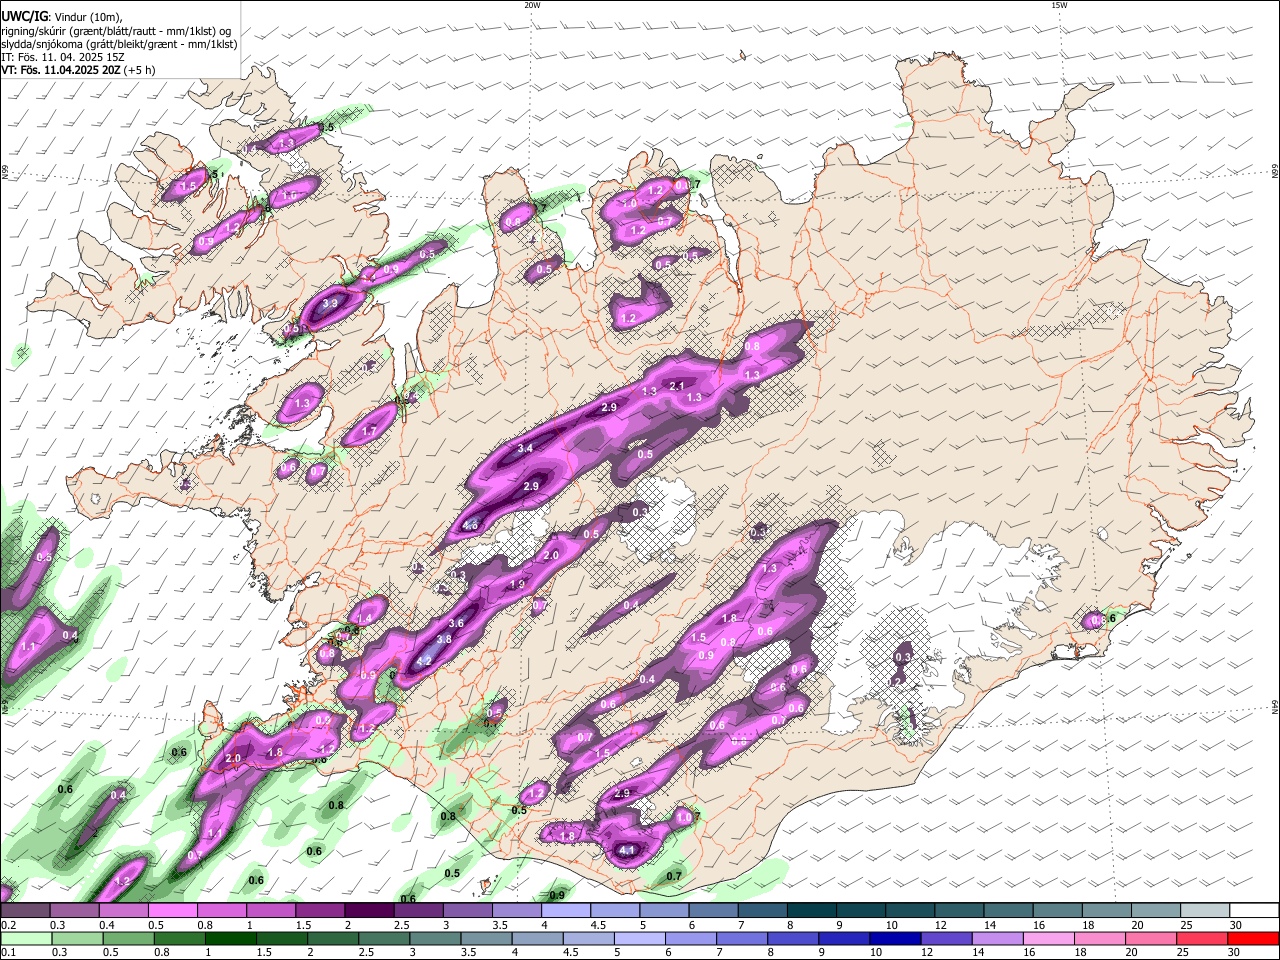
Task: Click the 'IT: Fös. 11. 04. 2025 15Z' line
Action: (62, 57)
